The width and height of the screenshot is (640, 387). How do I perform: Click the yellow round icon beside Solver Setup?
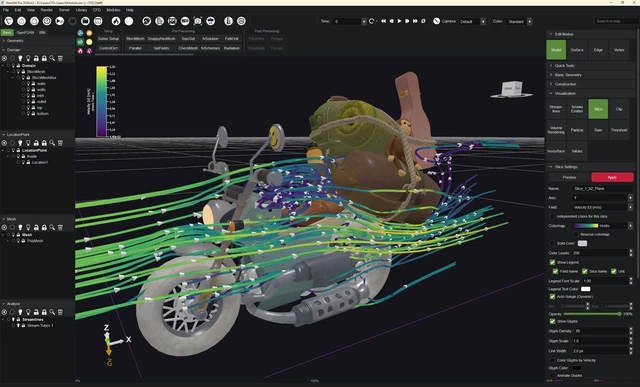(89, 42)
